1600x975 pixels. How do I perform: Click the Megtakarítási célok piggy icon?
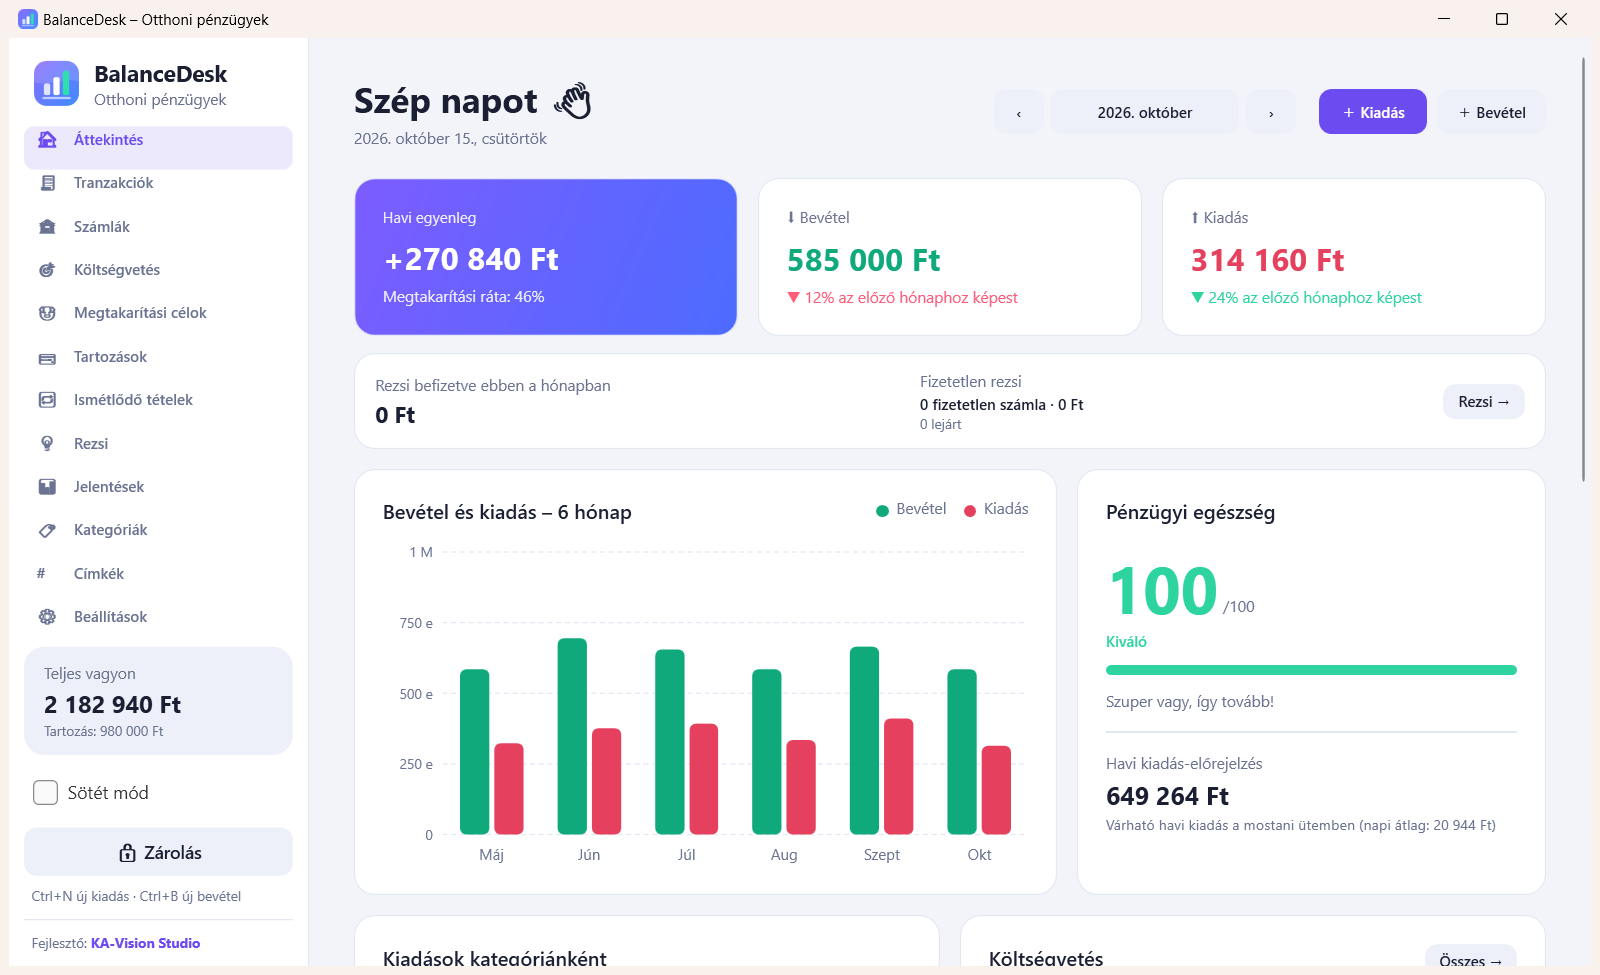pyautogui.click(x=47, y=313)
